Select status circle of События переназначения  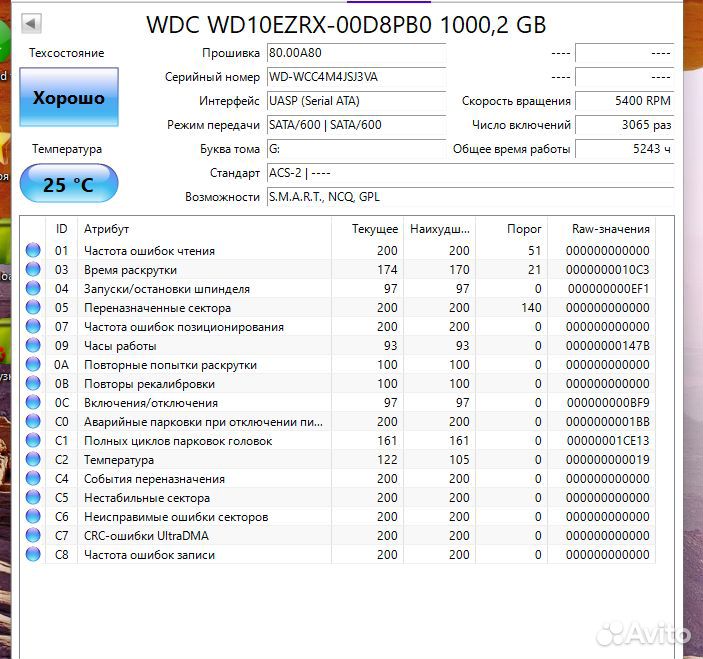coord(33,478)
